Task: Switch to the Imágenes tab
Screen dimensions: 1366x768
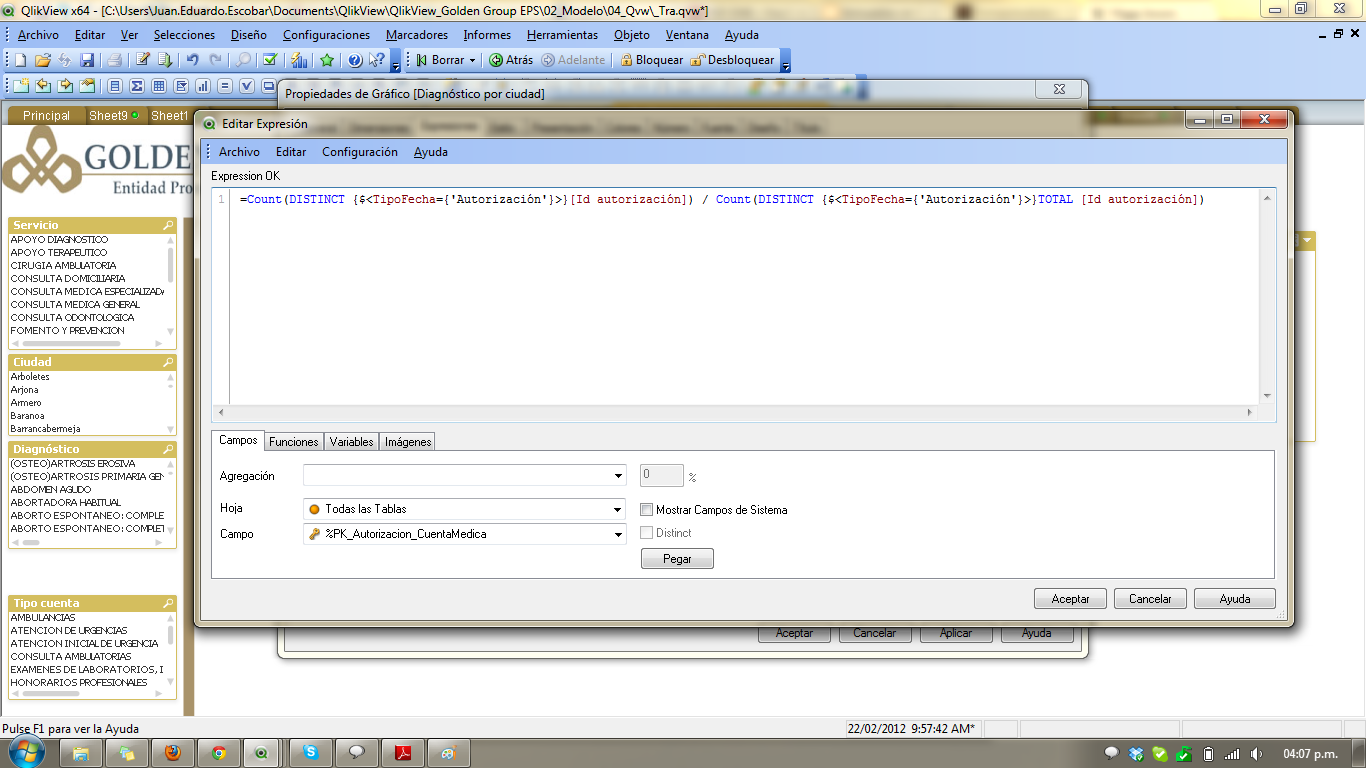Action: pyautogui.click(x=408, y=442)
